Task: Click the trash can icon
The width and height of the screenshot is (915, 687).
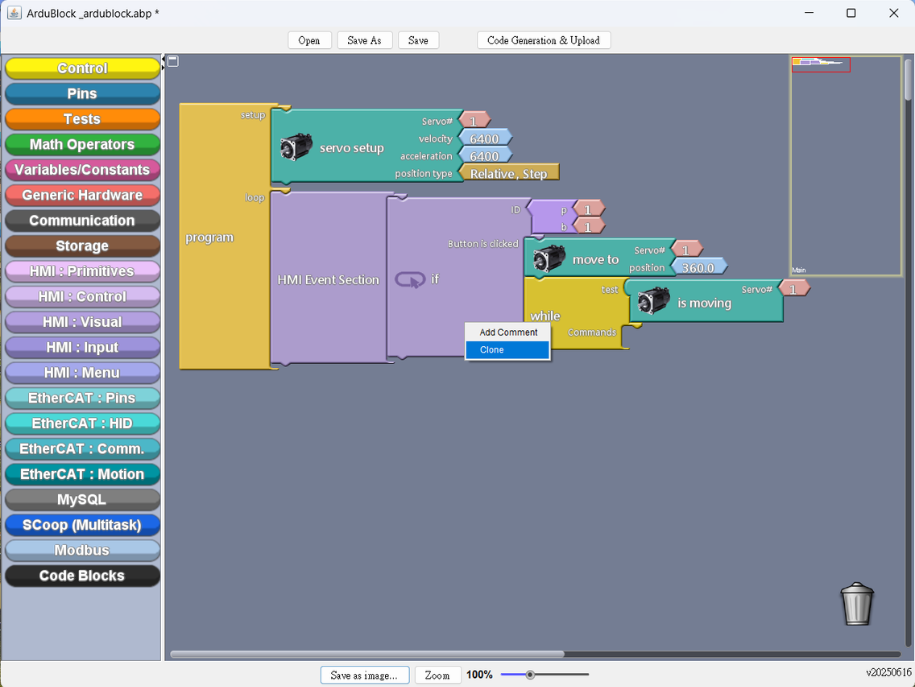Action: click(857, 604)
